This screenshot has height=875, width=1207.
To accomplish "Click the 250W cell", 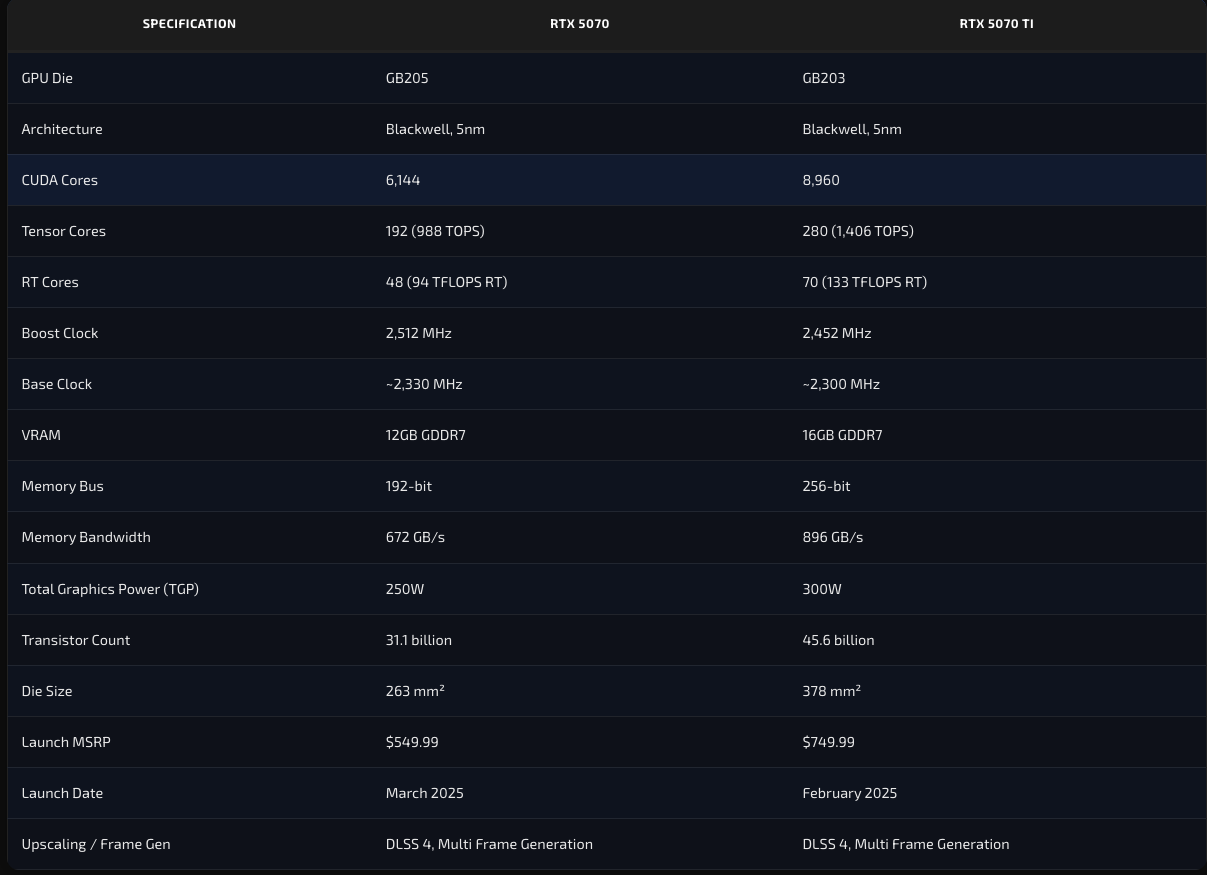I will (405, 589).
